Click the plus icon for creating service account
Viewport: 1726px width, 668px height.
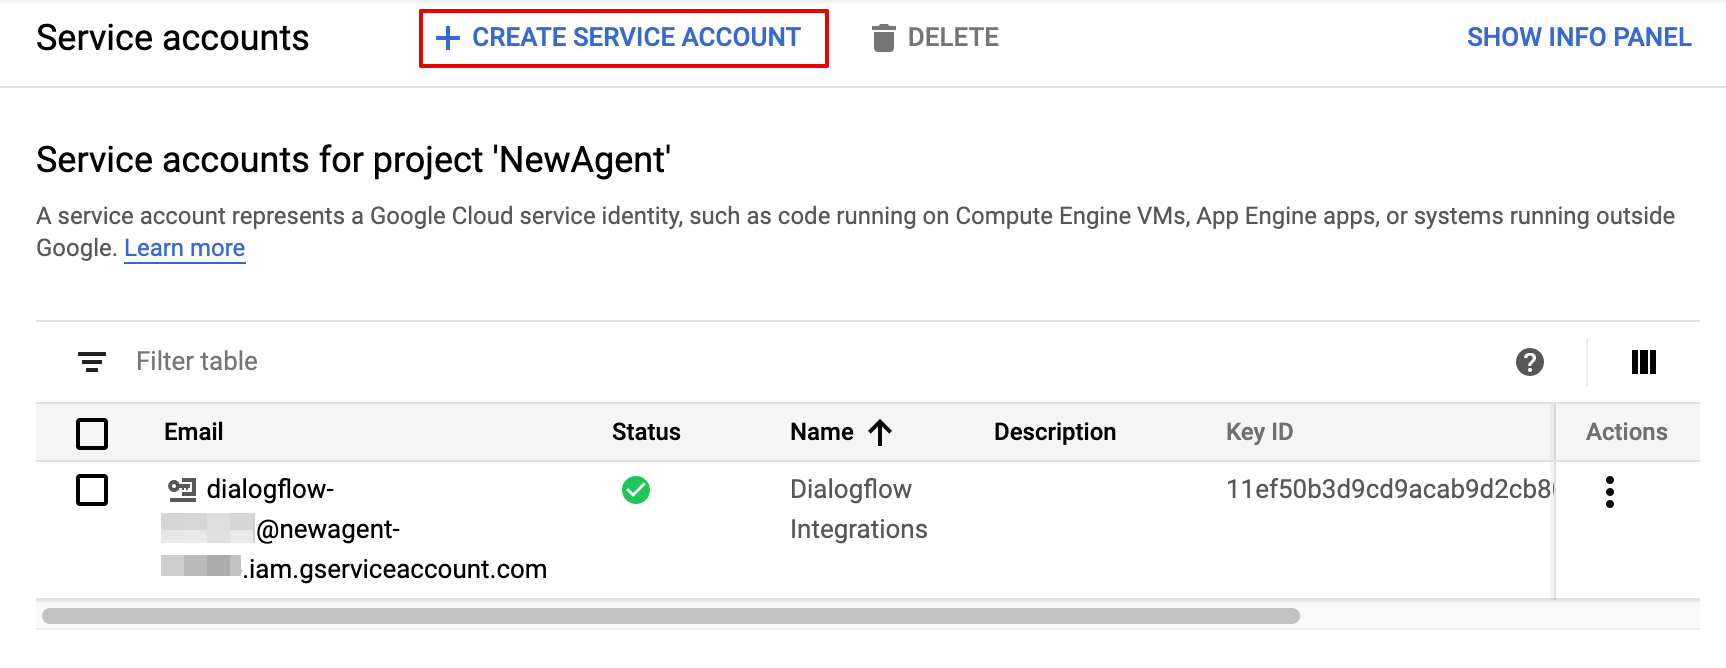pos(448,38)
